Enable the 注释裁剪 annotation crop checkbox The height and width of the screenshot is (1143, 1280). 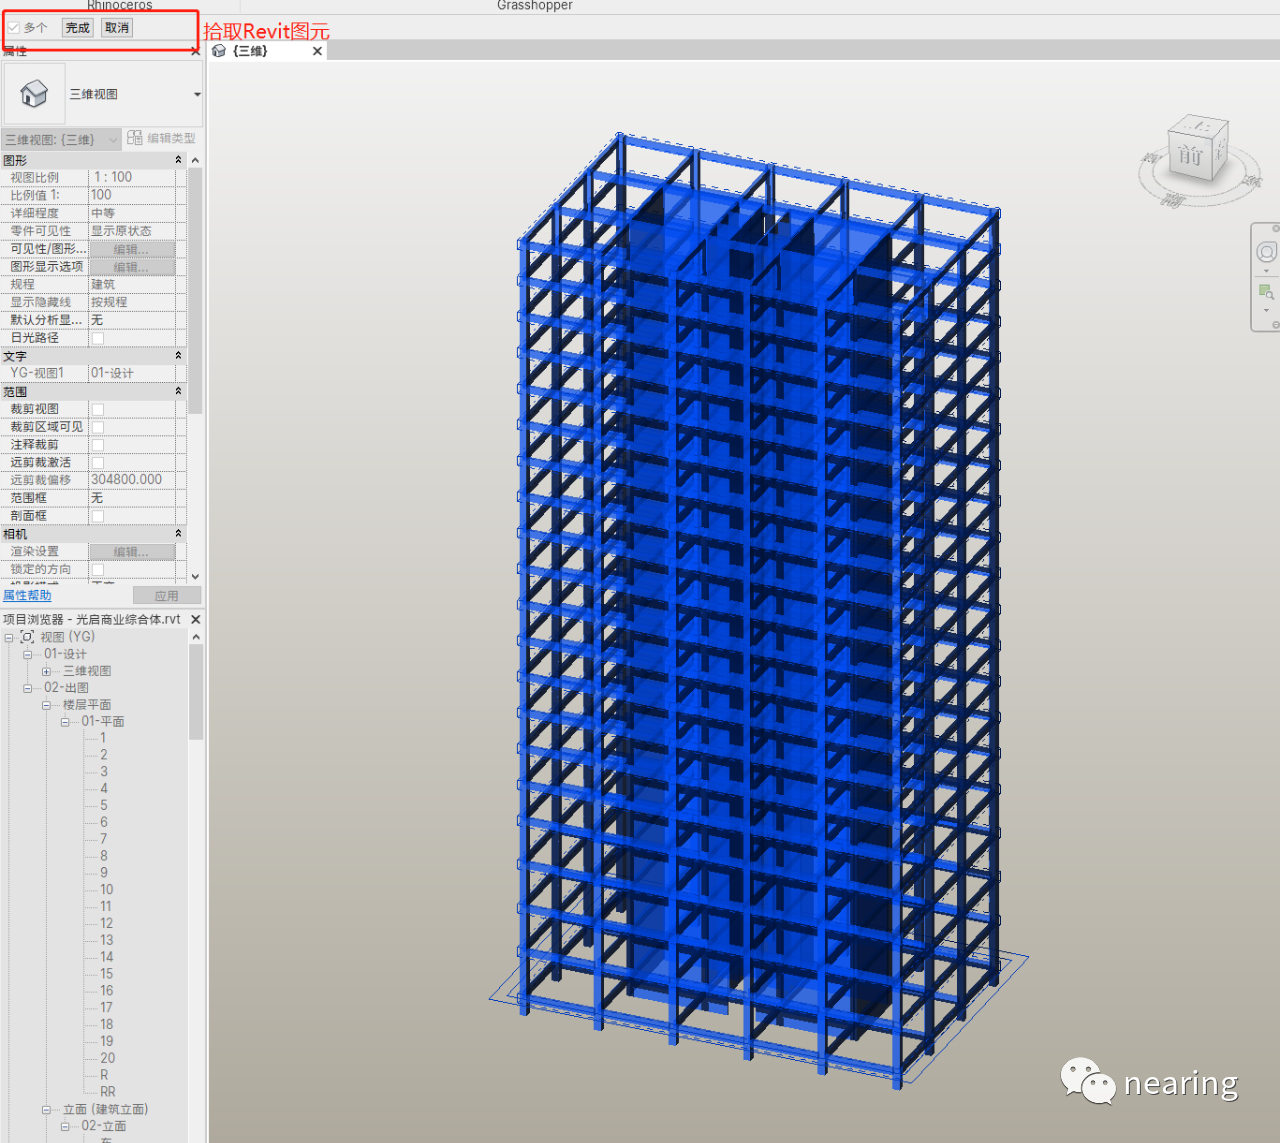[98, 445]
